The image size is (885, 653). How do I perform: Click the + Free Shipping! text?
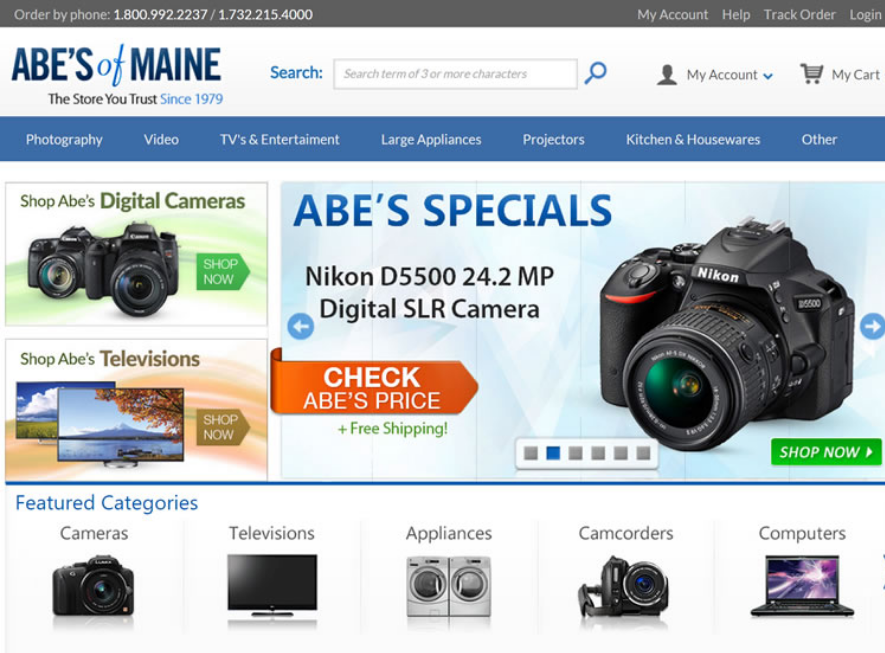393,429
